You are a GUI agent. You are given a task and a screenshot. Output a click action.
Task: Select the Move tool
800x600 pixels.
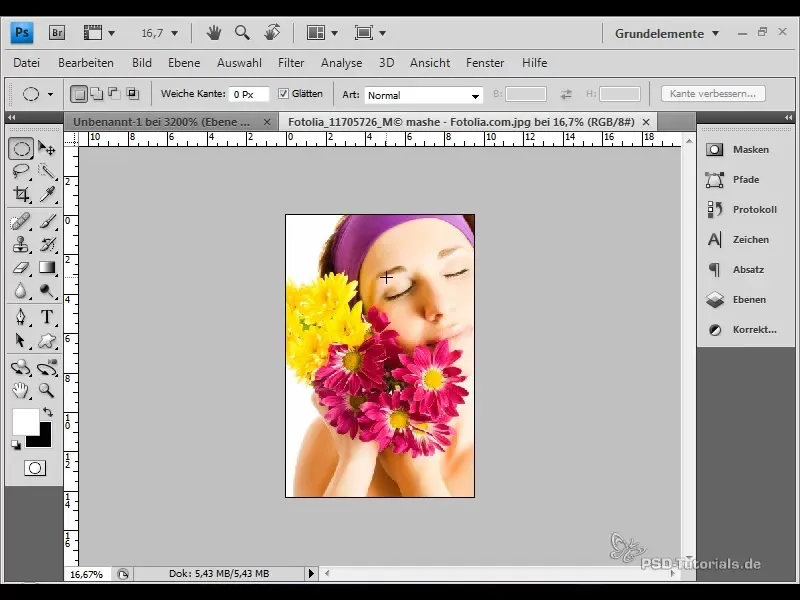tap(47, 149)
